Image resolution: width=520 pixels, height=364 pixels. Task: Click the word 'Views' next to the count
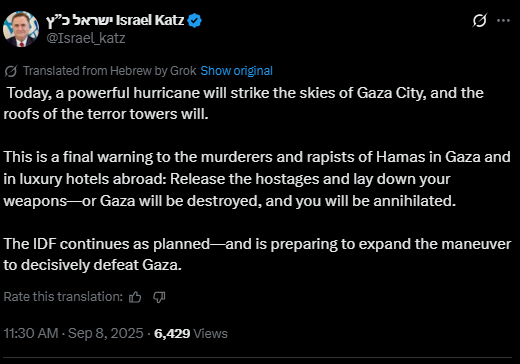(210, 334)
